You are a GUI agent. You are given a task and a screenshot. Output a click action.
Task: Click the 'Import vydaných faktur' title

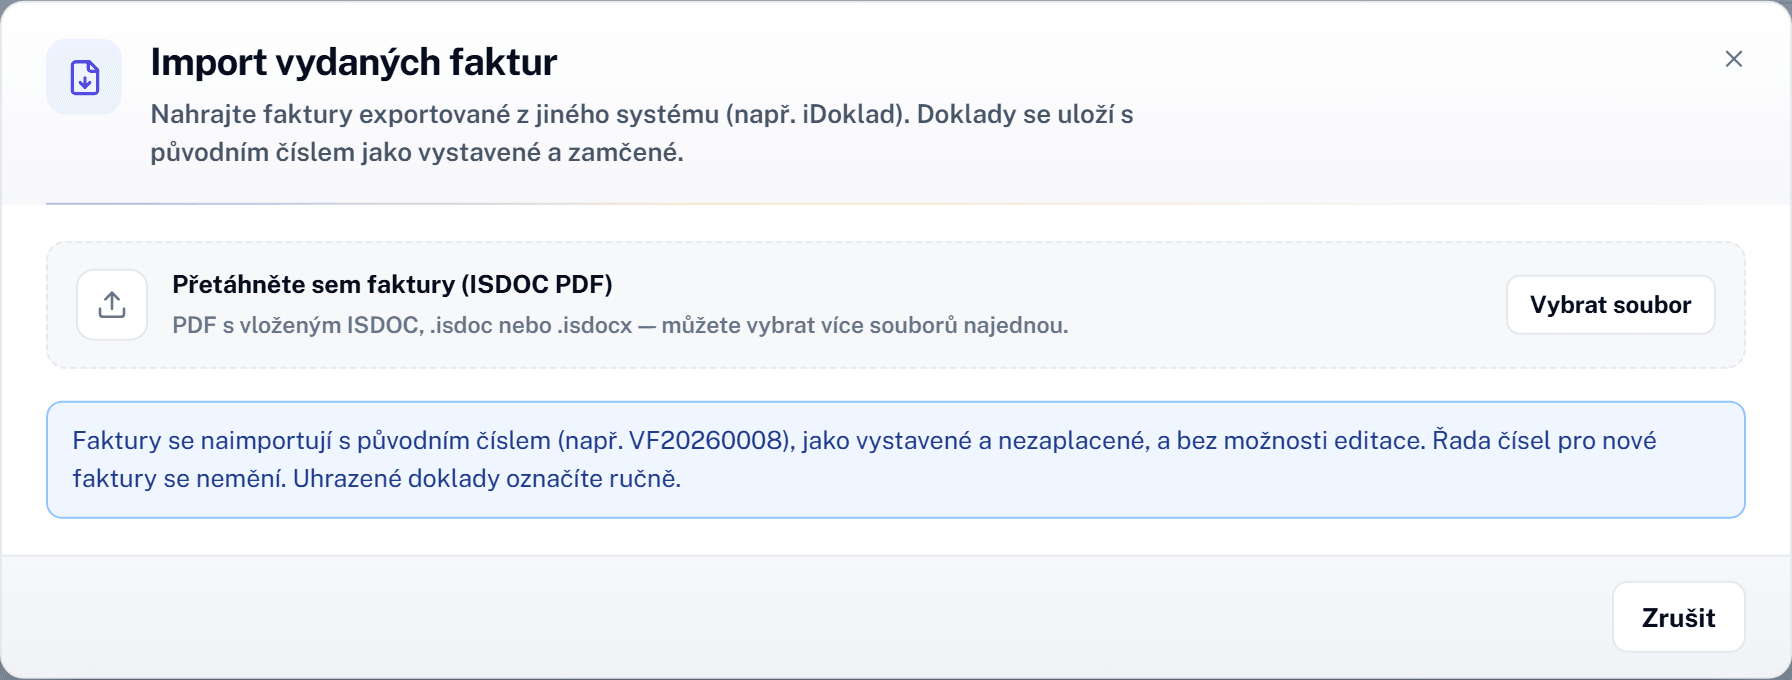tap(353, 62)
